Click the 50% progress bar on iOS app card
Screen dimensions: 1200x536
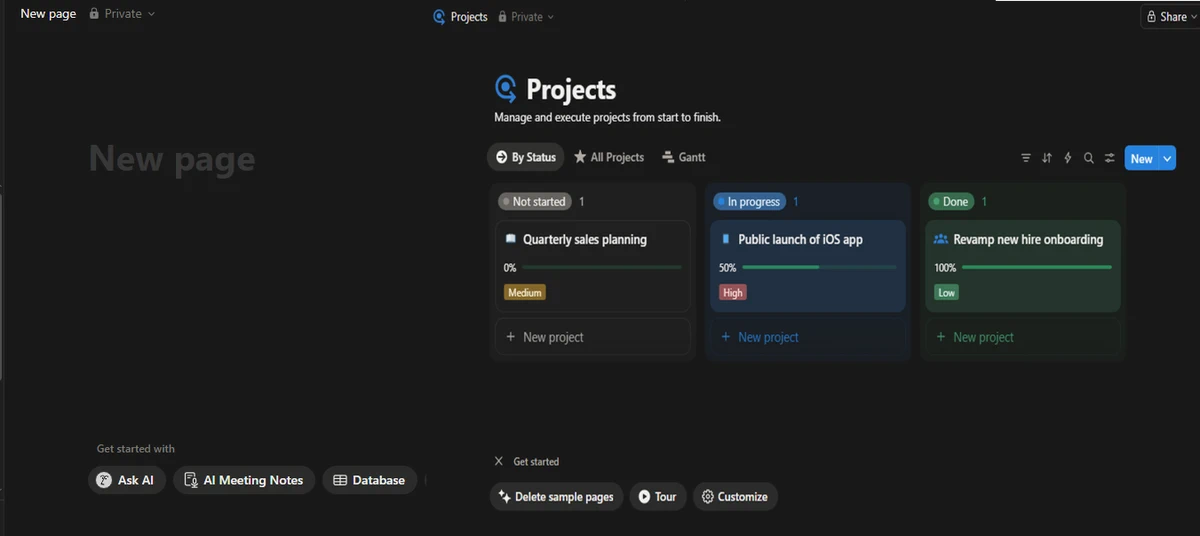click(818, 267)
